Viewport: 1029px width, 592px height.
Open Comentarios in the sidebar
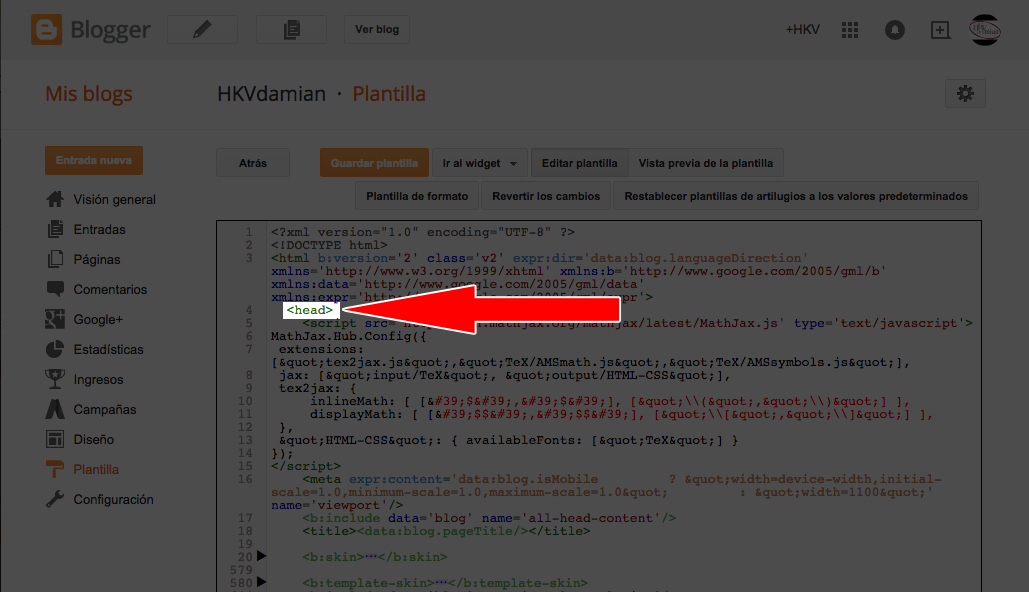[x=110, y=289]
